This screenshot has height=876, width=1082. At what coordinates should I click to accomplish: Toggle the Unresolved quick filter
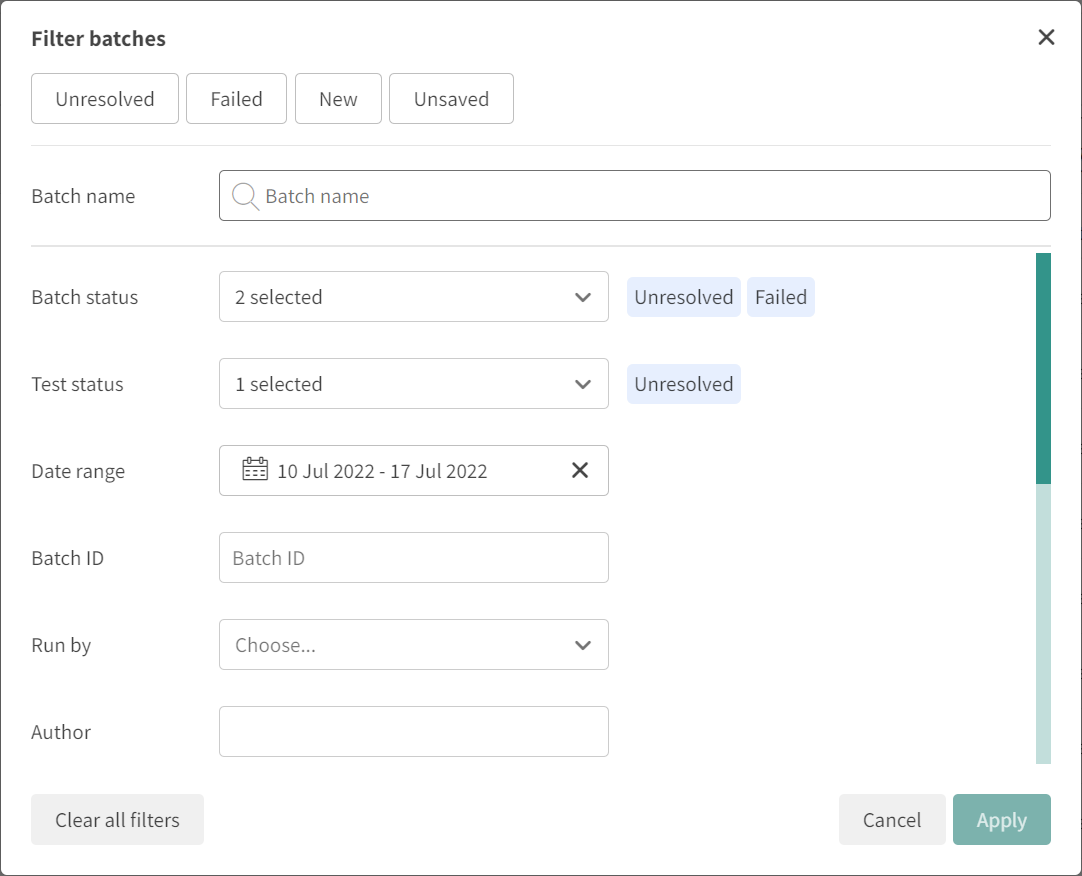(105, 99)
